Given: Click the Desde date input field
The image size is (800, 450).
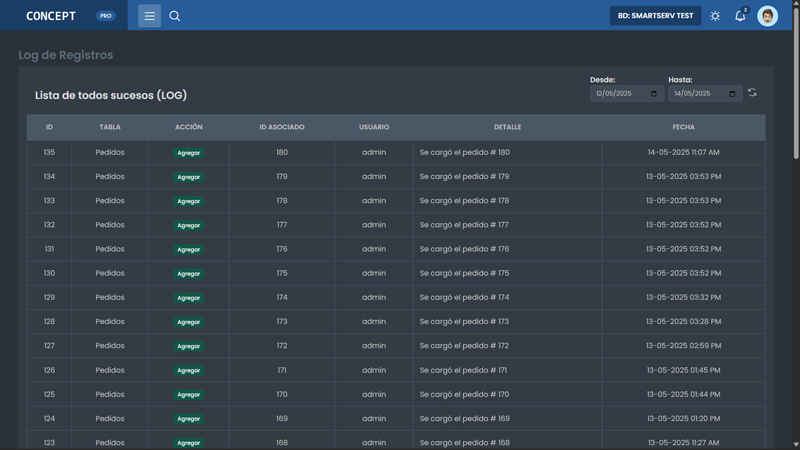Looking at the screenshot, I should tap(620, 94).
